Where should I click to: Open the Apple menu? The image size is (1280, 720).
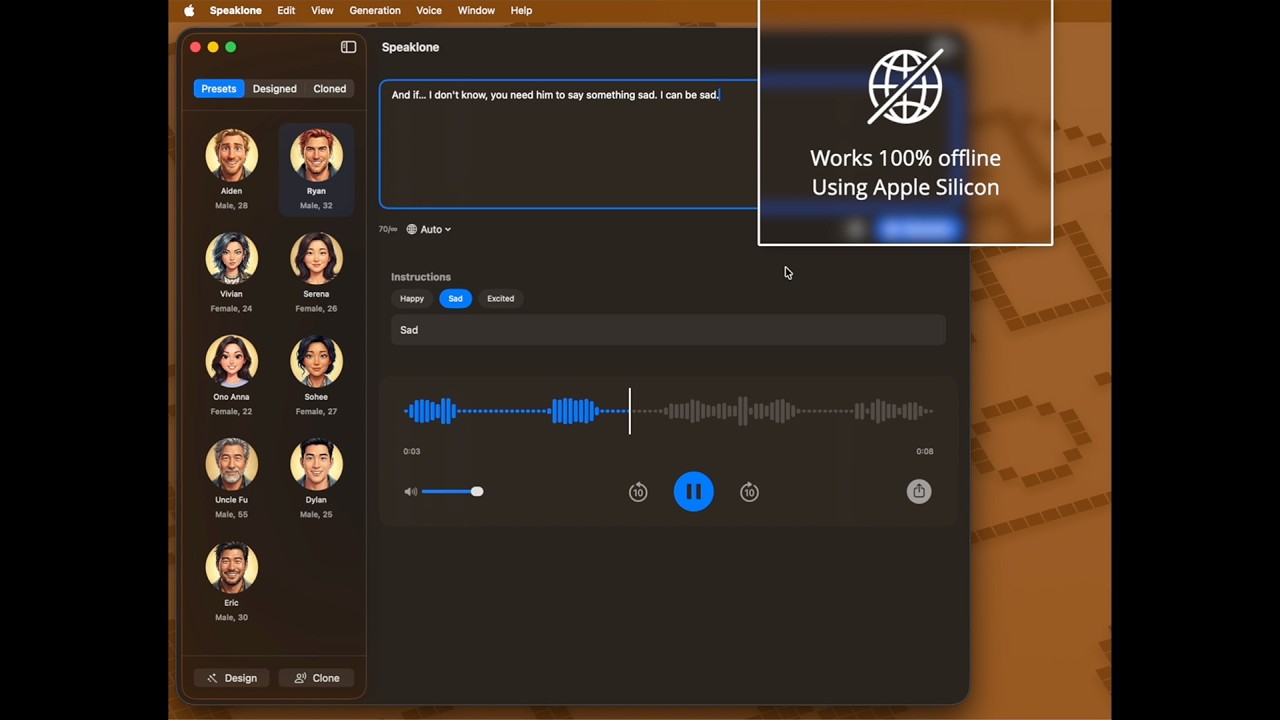(189, 10)
